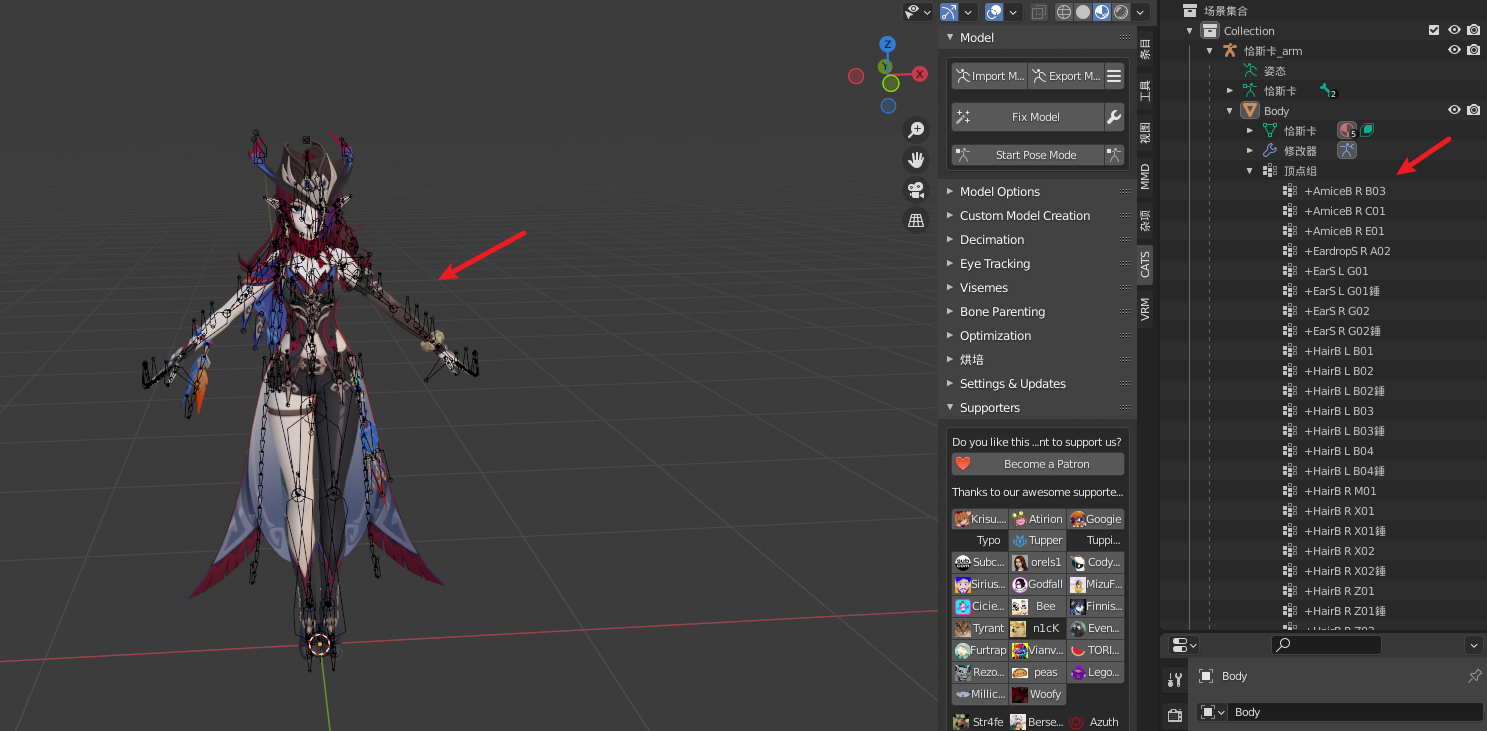Click the blue Z axis gizmo ball
The image size is (1487, 731).
pos(887,45)
